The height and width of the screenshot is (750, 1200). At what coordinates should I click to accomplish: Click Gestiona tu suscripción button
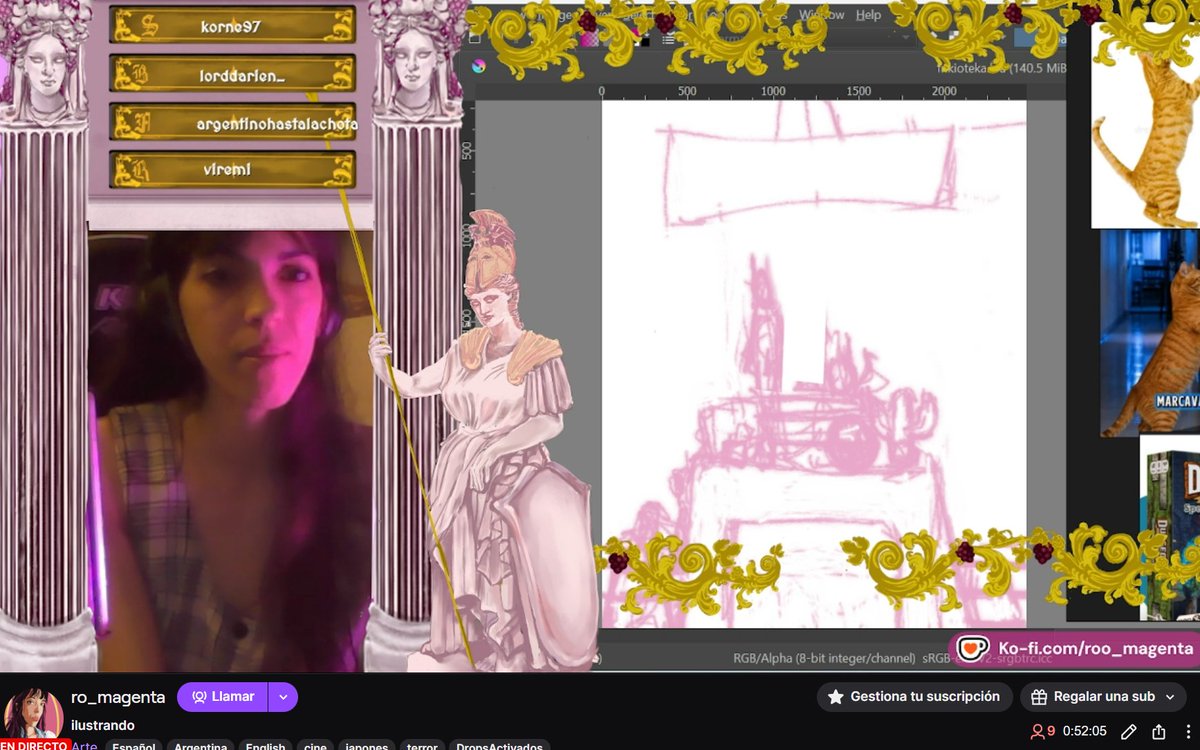(x=914, y=697)
